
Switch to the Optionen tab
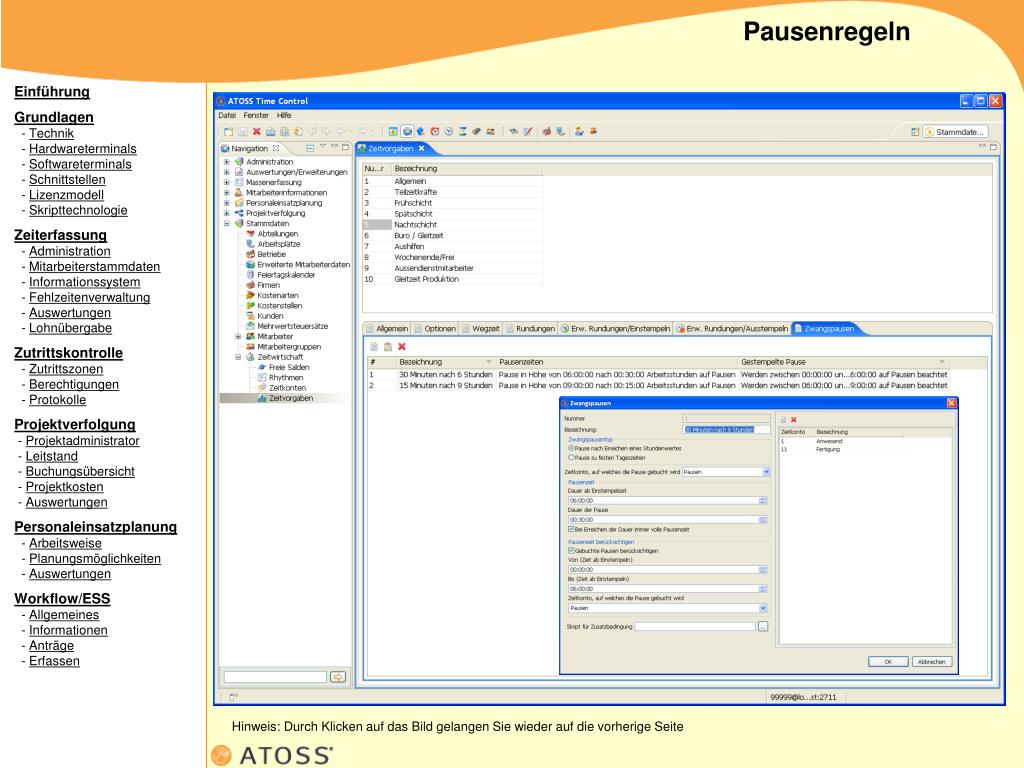[436, 328]
